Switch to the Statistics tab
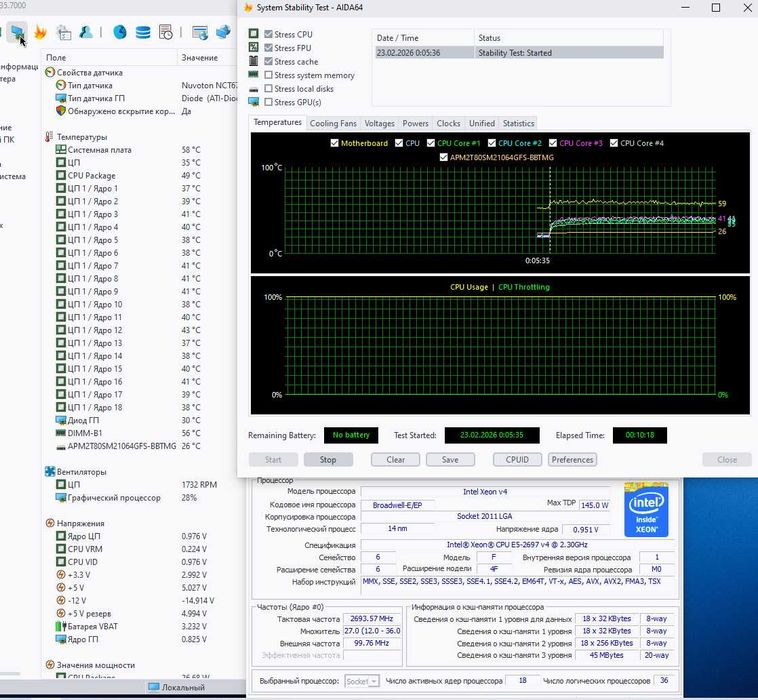This screenshot has width=758, height=700. [x=518, y=123]
